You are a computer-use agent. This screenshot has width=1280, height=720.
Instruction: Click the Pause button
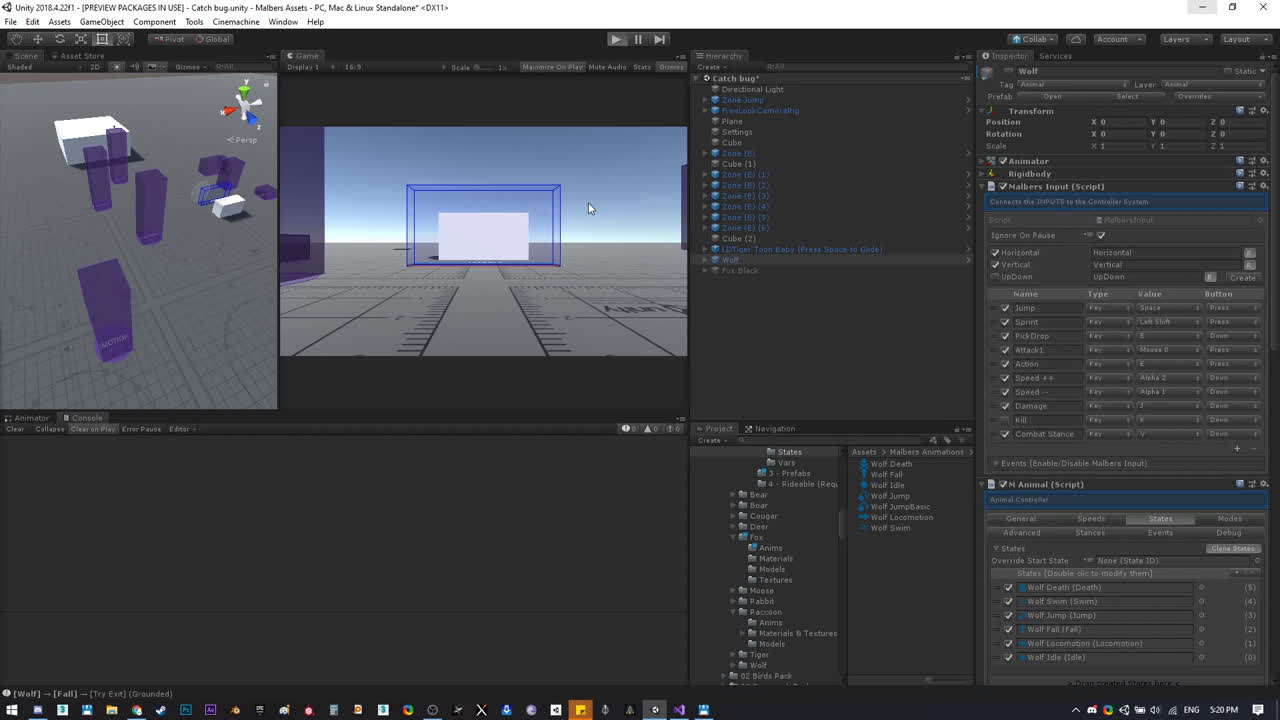[638, 39]
